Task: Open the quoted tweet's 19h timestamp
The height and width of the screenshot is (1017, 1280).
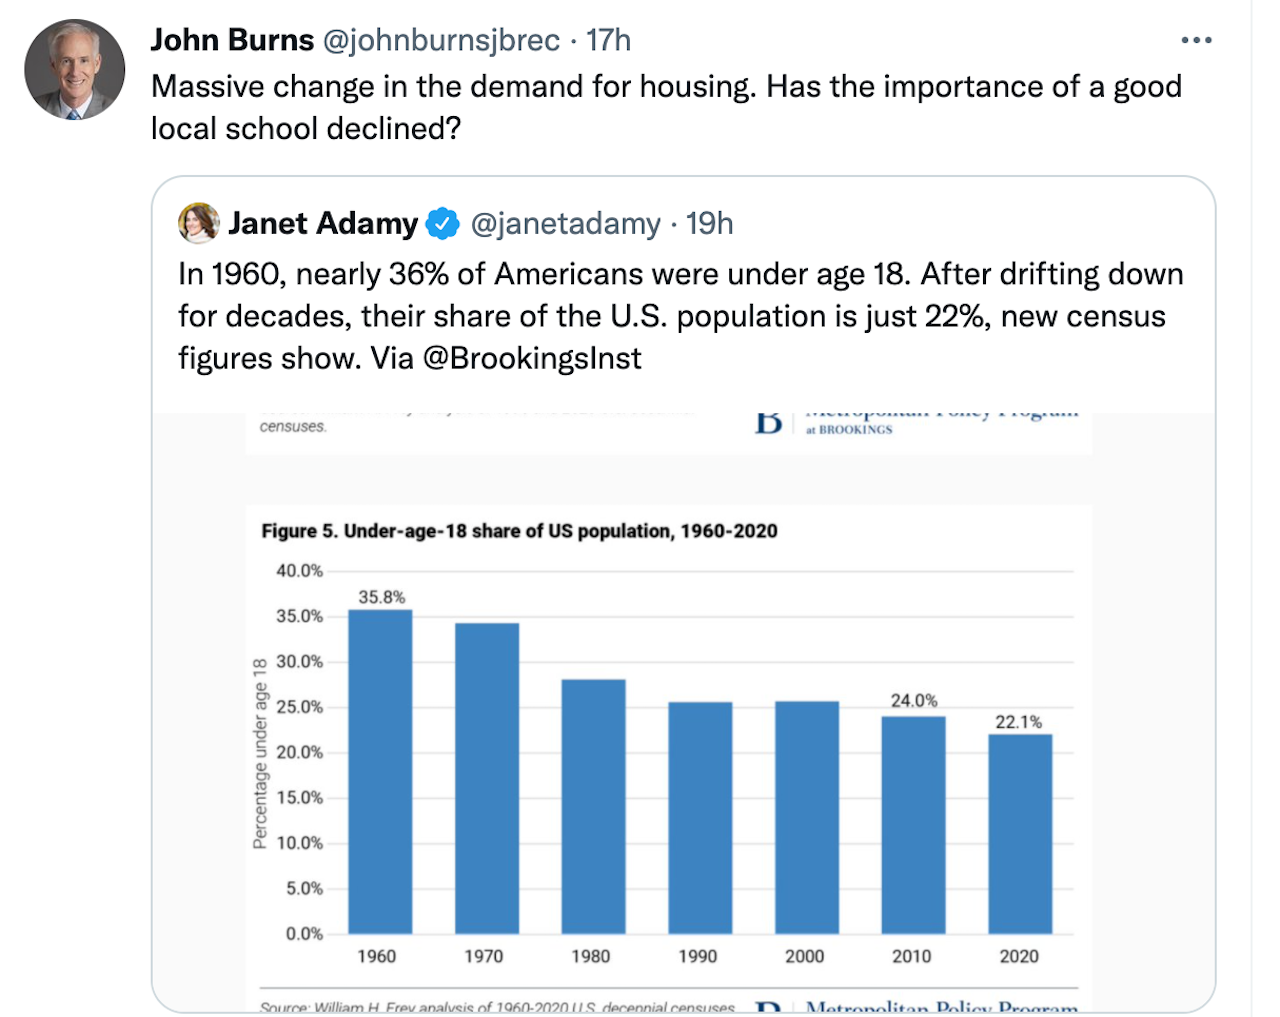Action: (x=710, y=223)
